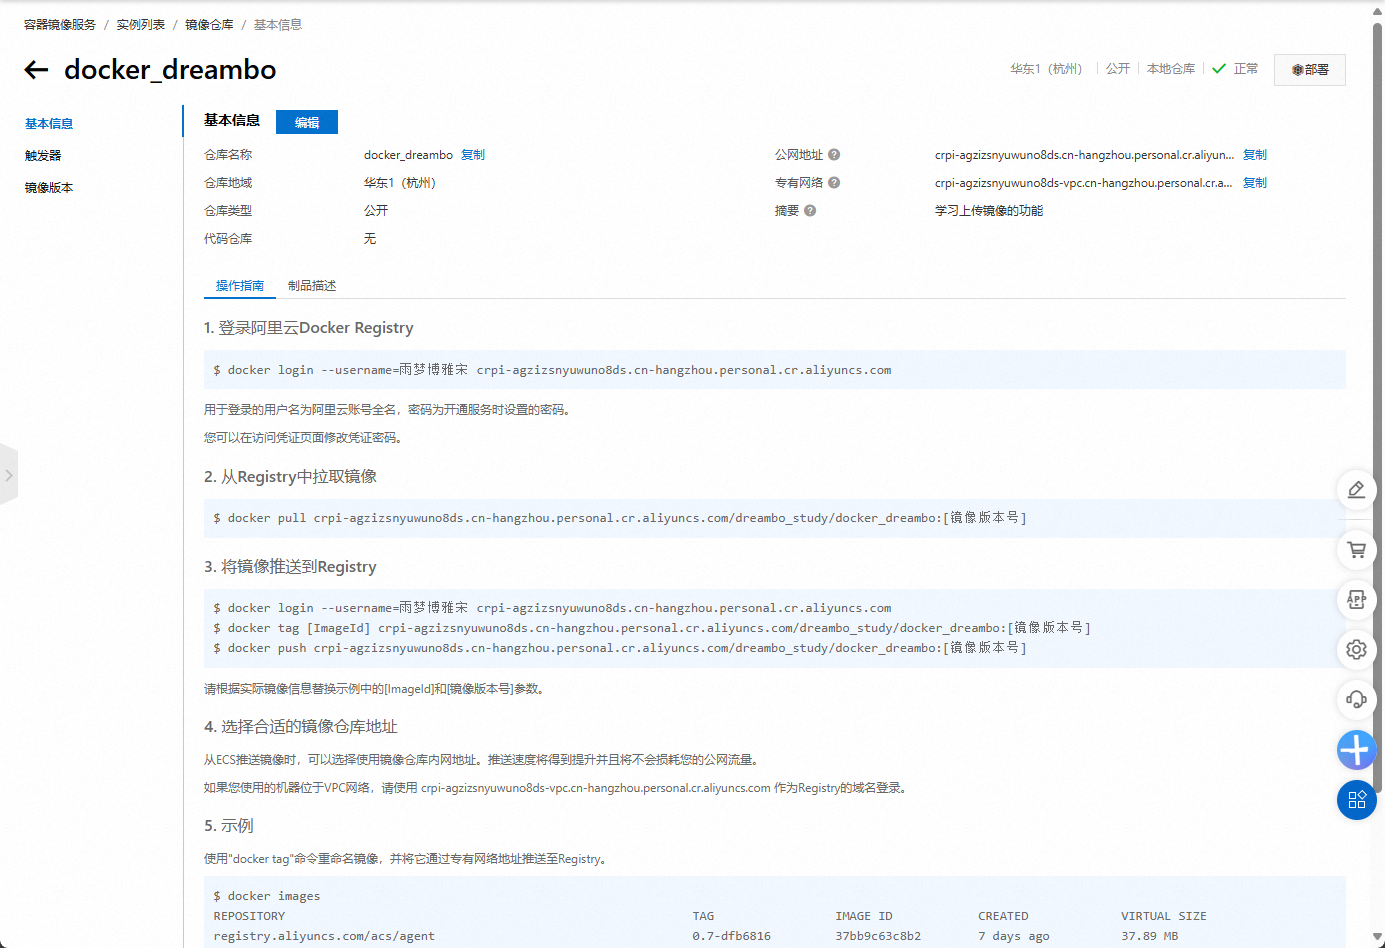The image size is (1385, 948).
Task: Open the shopping cart floating icon
Action: click(1356, 549)
